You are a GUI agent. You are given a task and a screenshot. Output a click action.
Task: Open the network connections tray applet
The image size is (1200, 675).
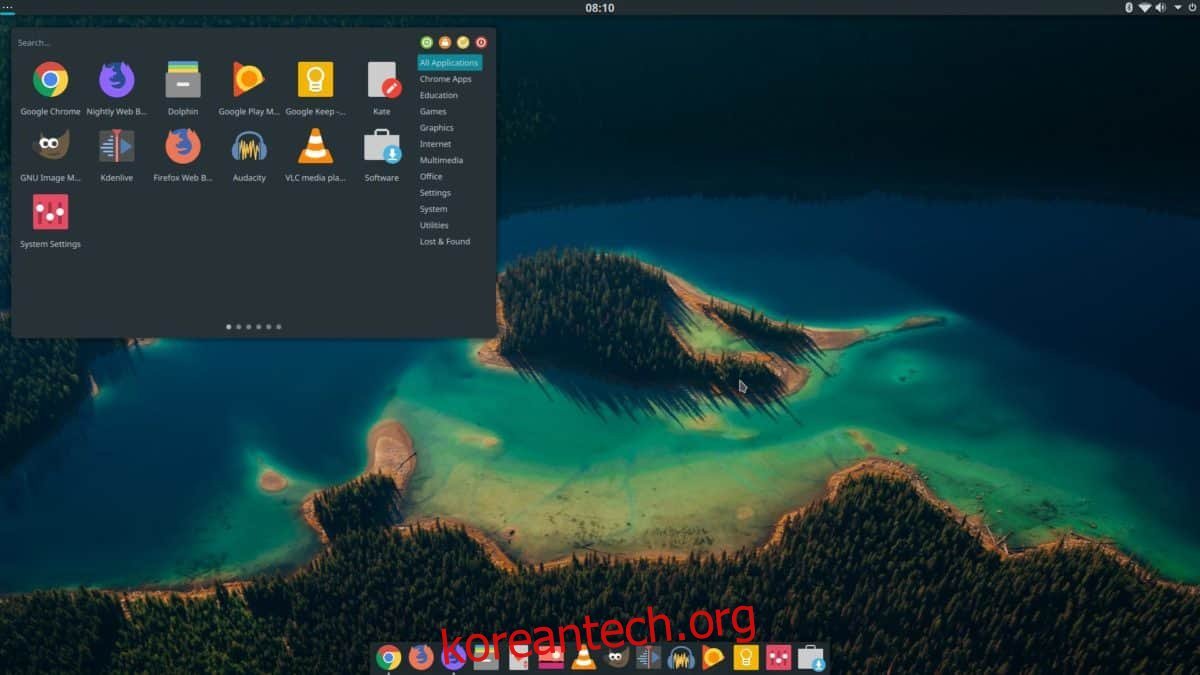pyautogui.click(x=1145, y=7)
